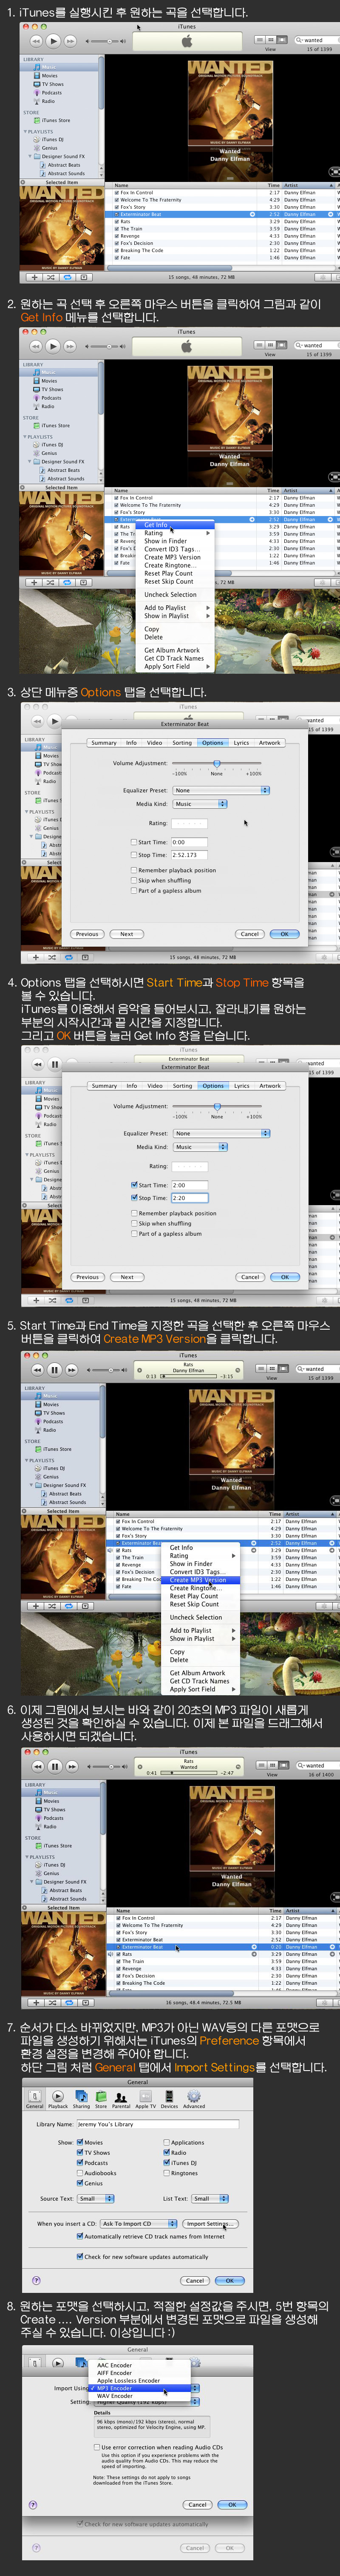This screenshot has width=340, height=2576.
Task: Toggle Applications checkbox in step 7 preferences
Action: pyautogui.click(x=166, y=2142)
